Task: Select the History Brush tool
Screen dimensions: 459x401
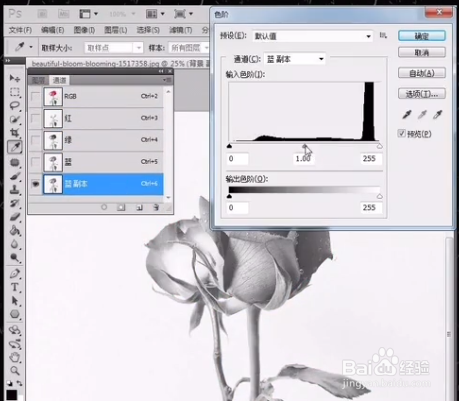Action: click(15, 203)
